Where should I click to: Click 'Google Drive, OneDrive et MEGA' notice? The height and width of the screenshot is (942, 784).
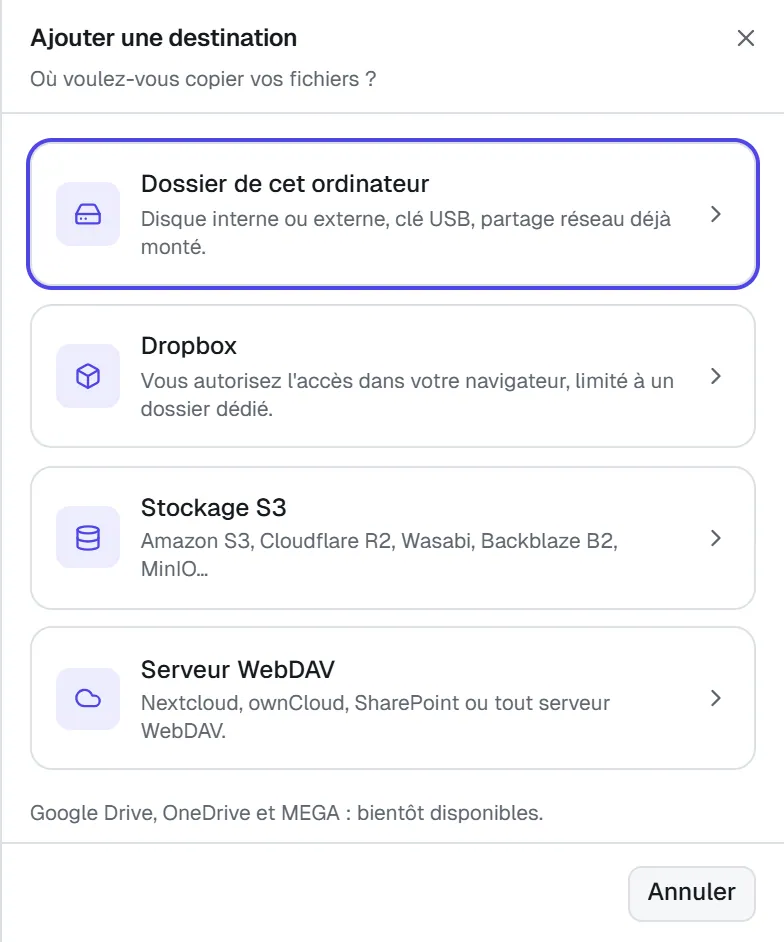click(x=287, y=813)
